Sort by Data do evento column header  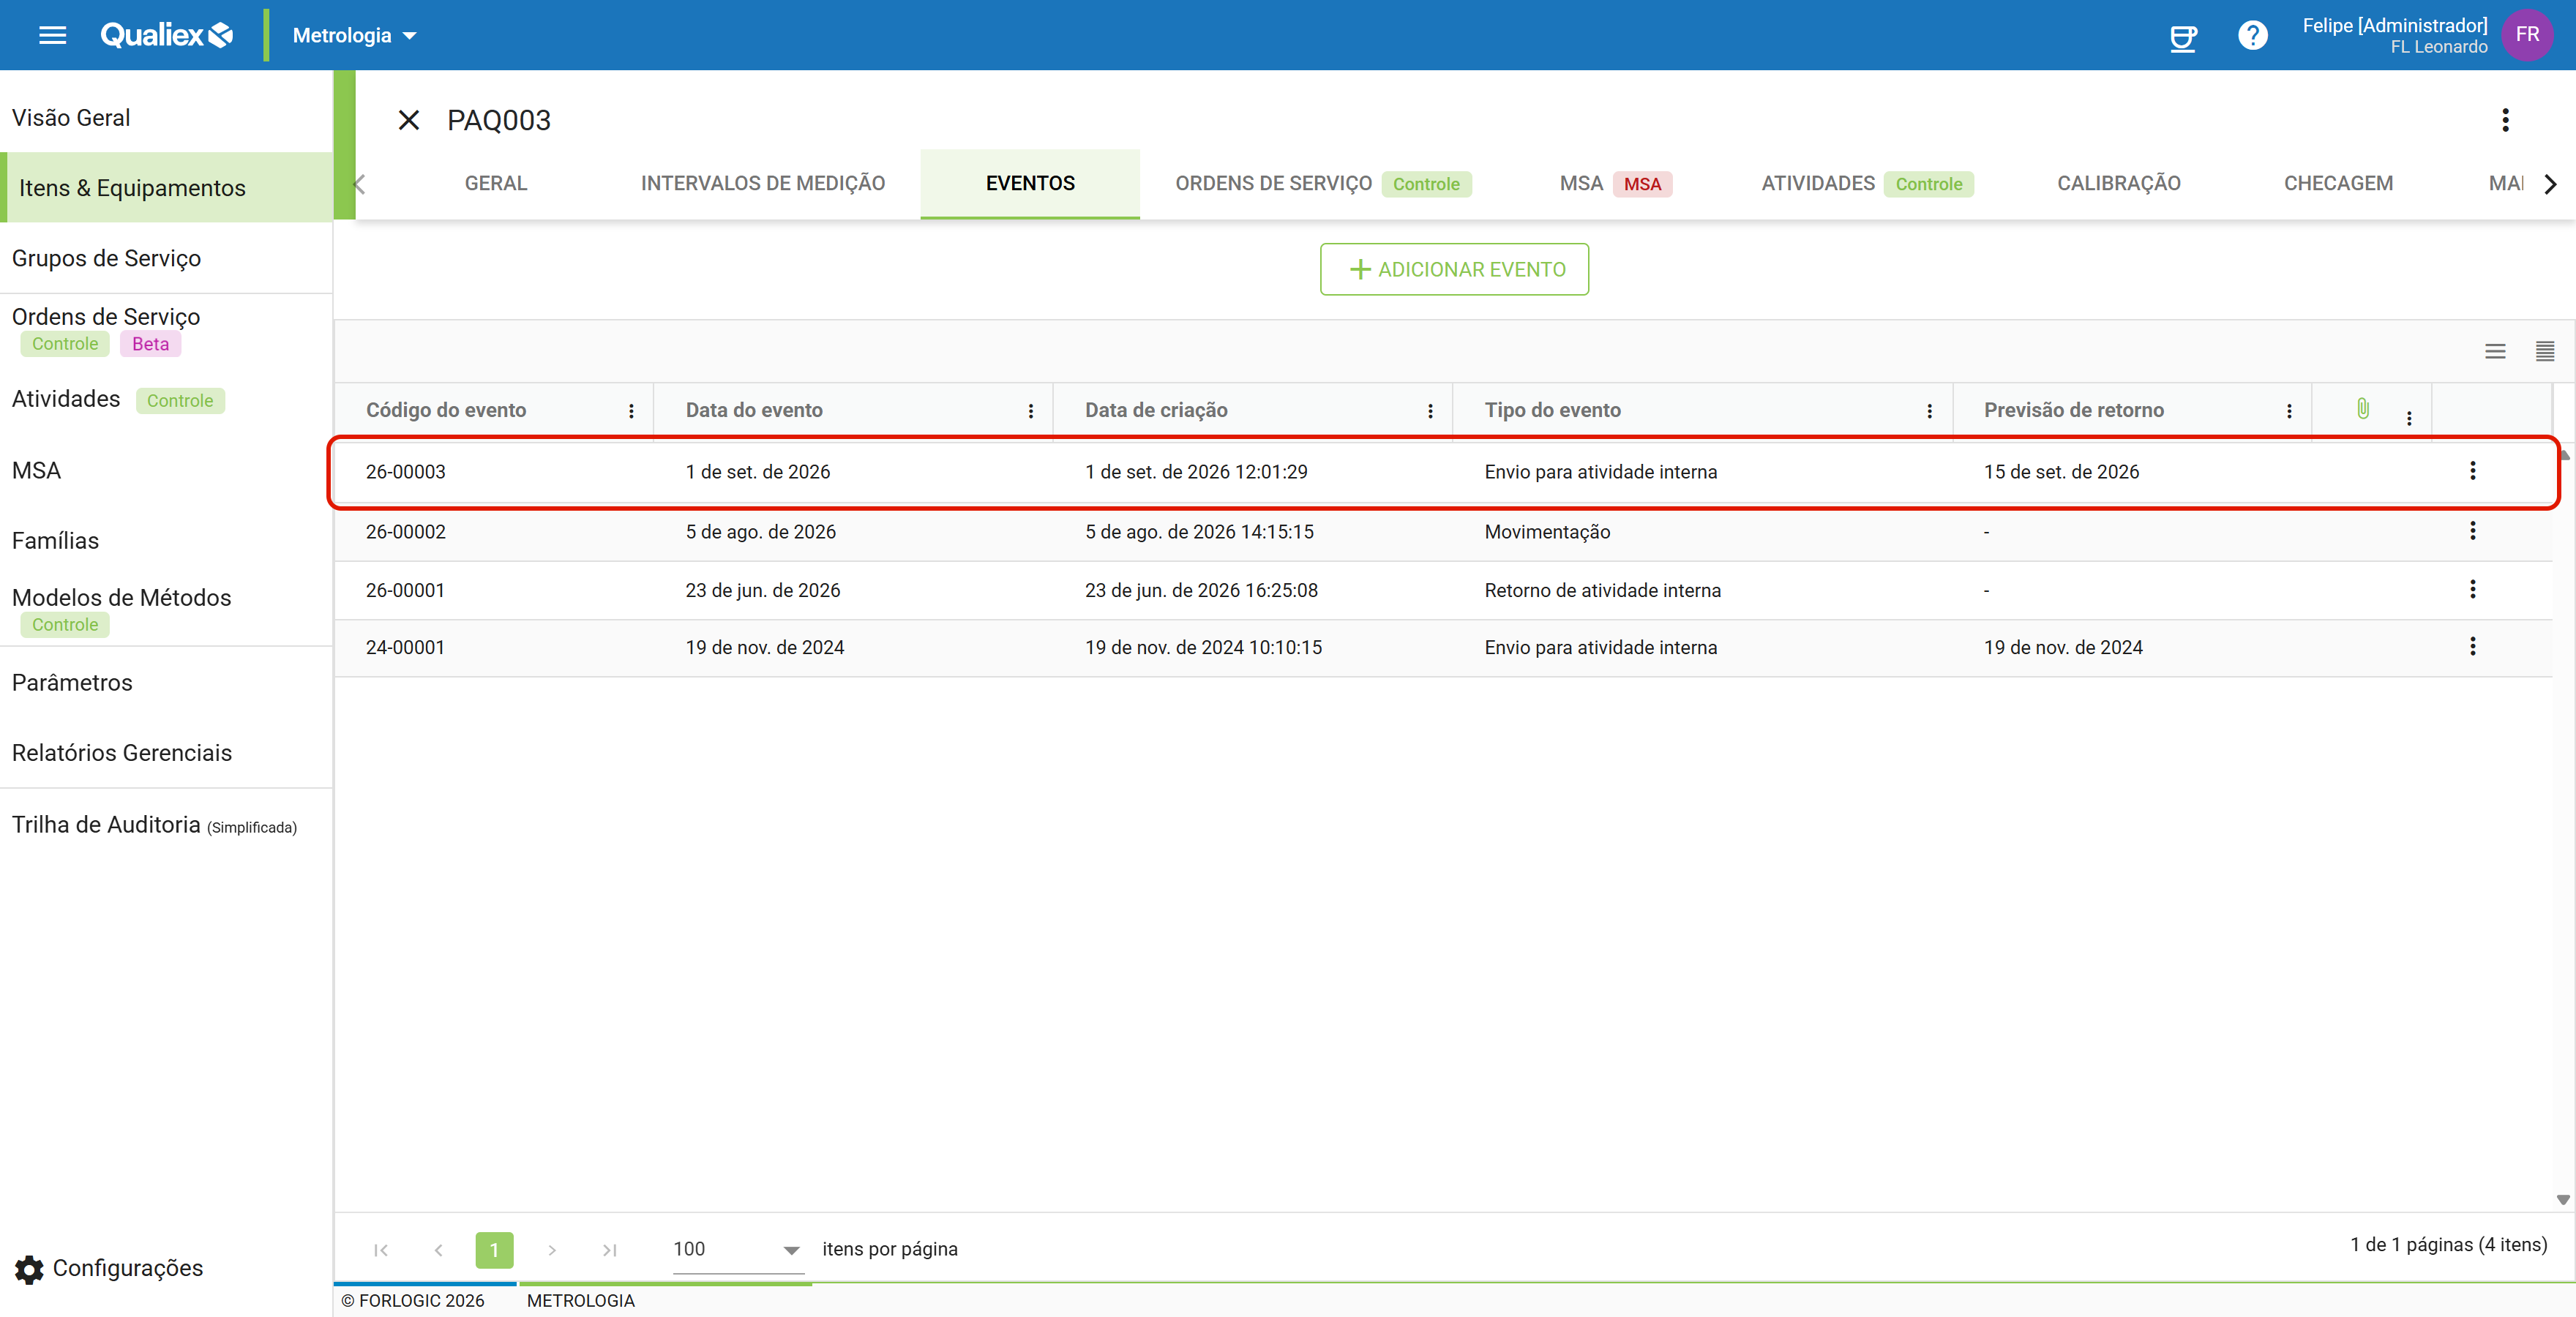[x=754, y=410]
